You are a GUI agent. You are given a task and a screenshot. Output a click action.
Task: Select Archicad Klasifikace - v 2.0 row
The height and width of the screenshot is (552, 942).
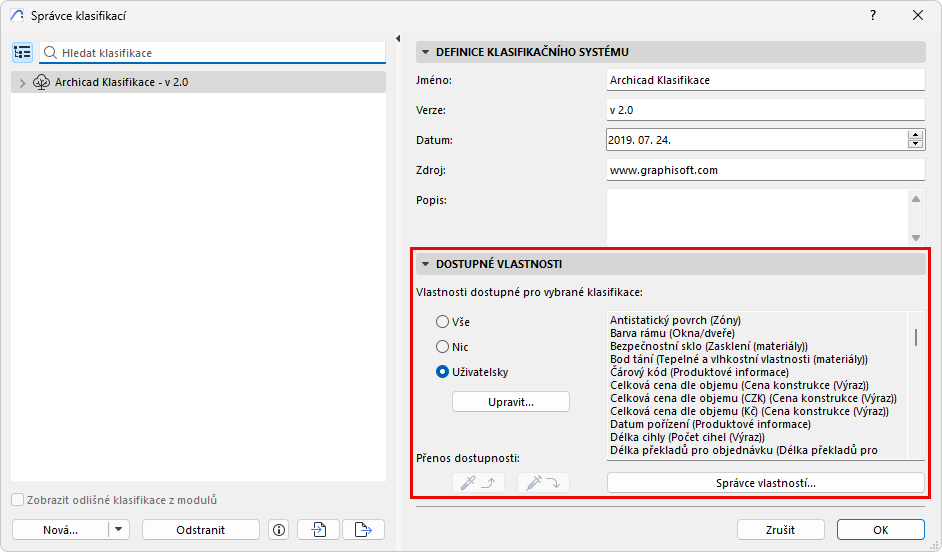coord(198,82)
